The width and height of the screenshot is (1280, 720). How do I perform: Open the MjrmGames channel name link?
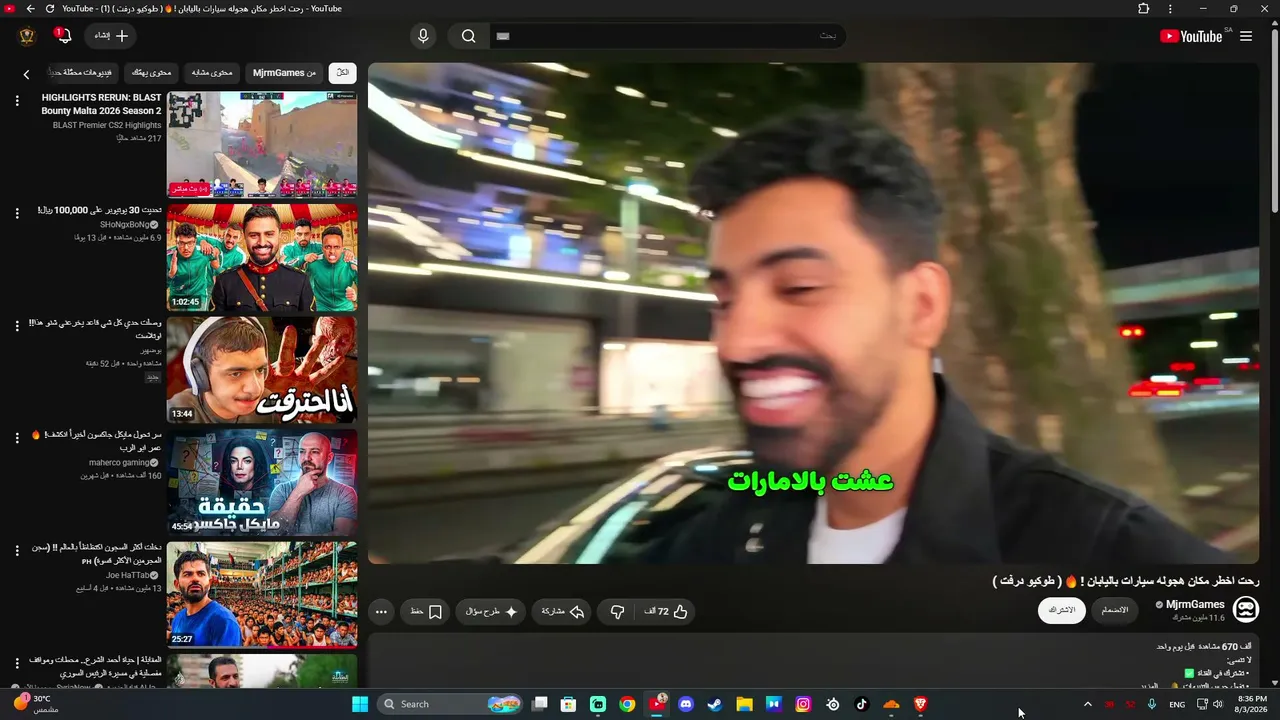pos(1195,604)
